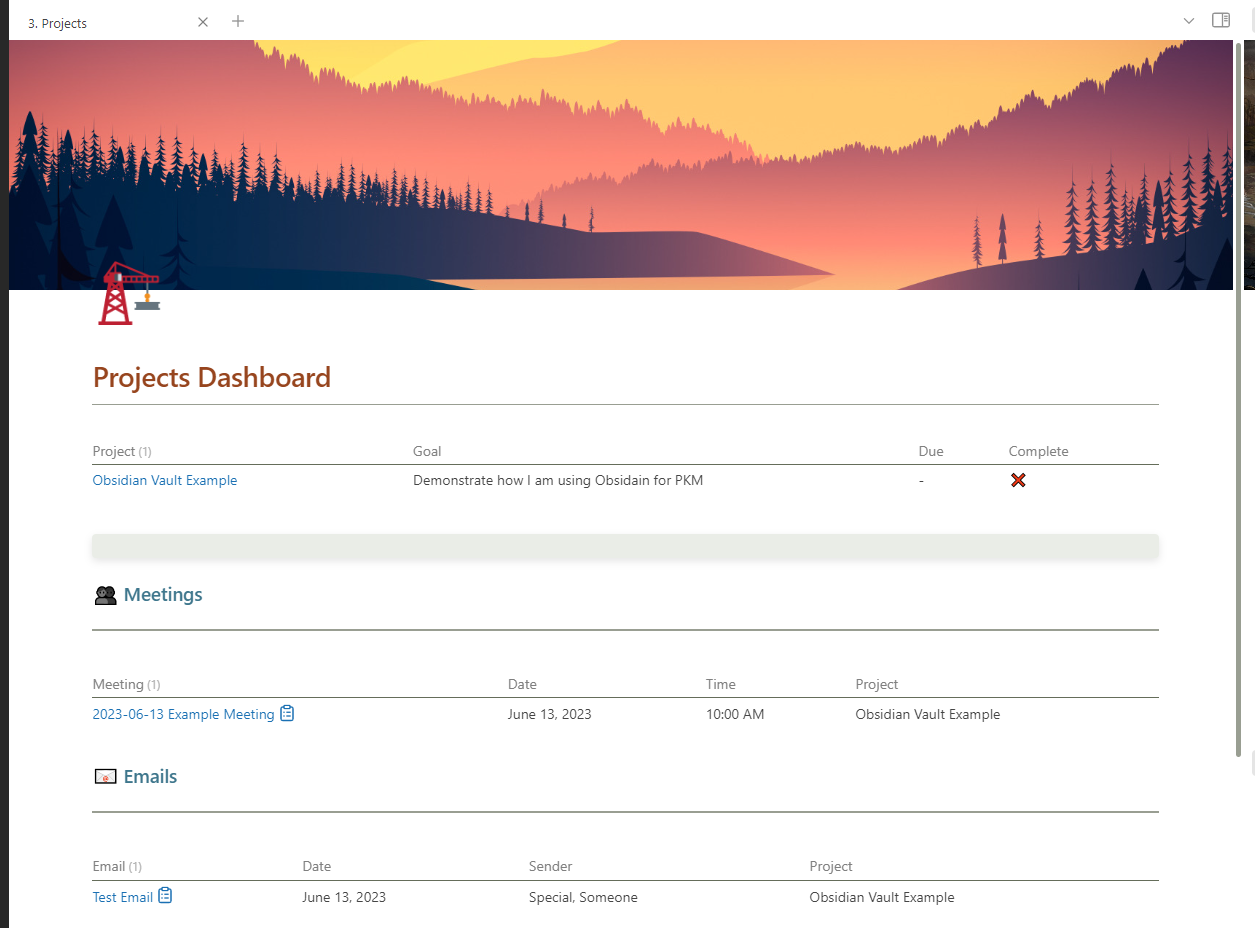Click the red X in Complete column
Viewport: 1255px width, 928px height.
point(1018,480)
